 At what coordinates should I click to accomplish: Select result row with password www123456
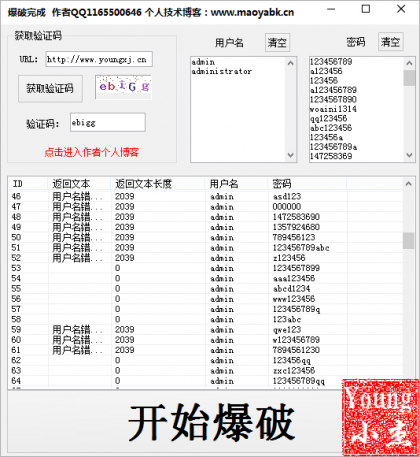[x=205, y=299]
